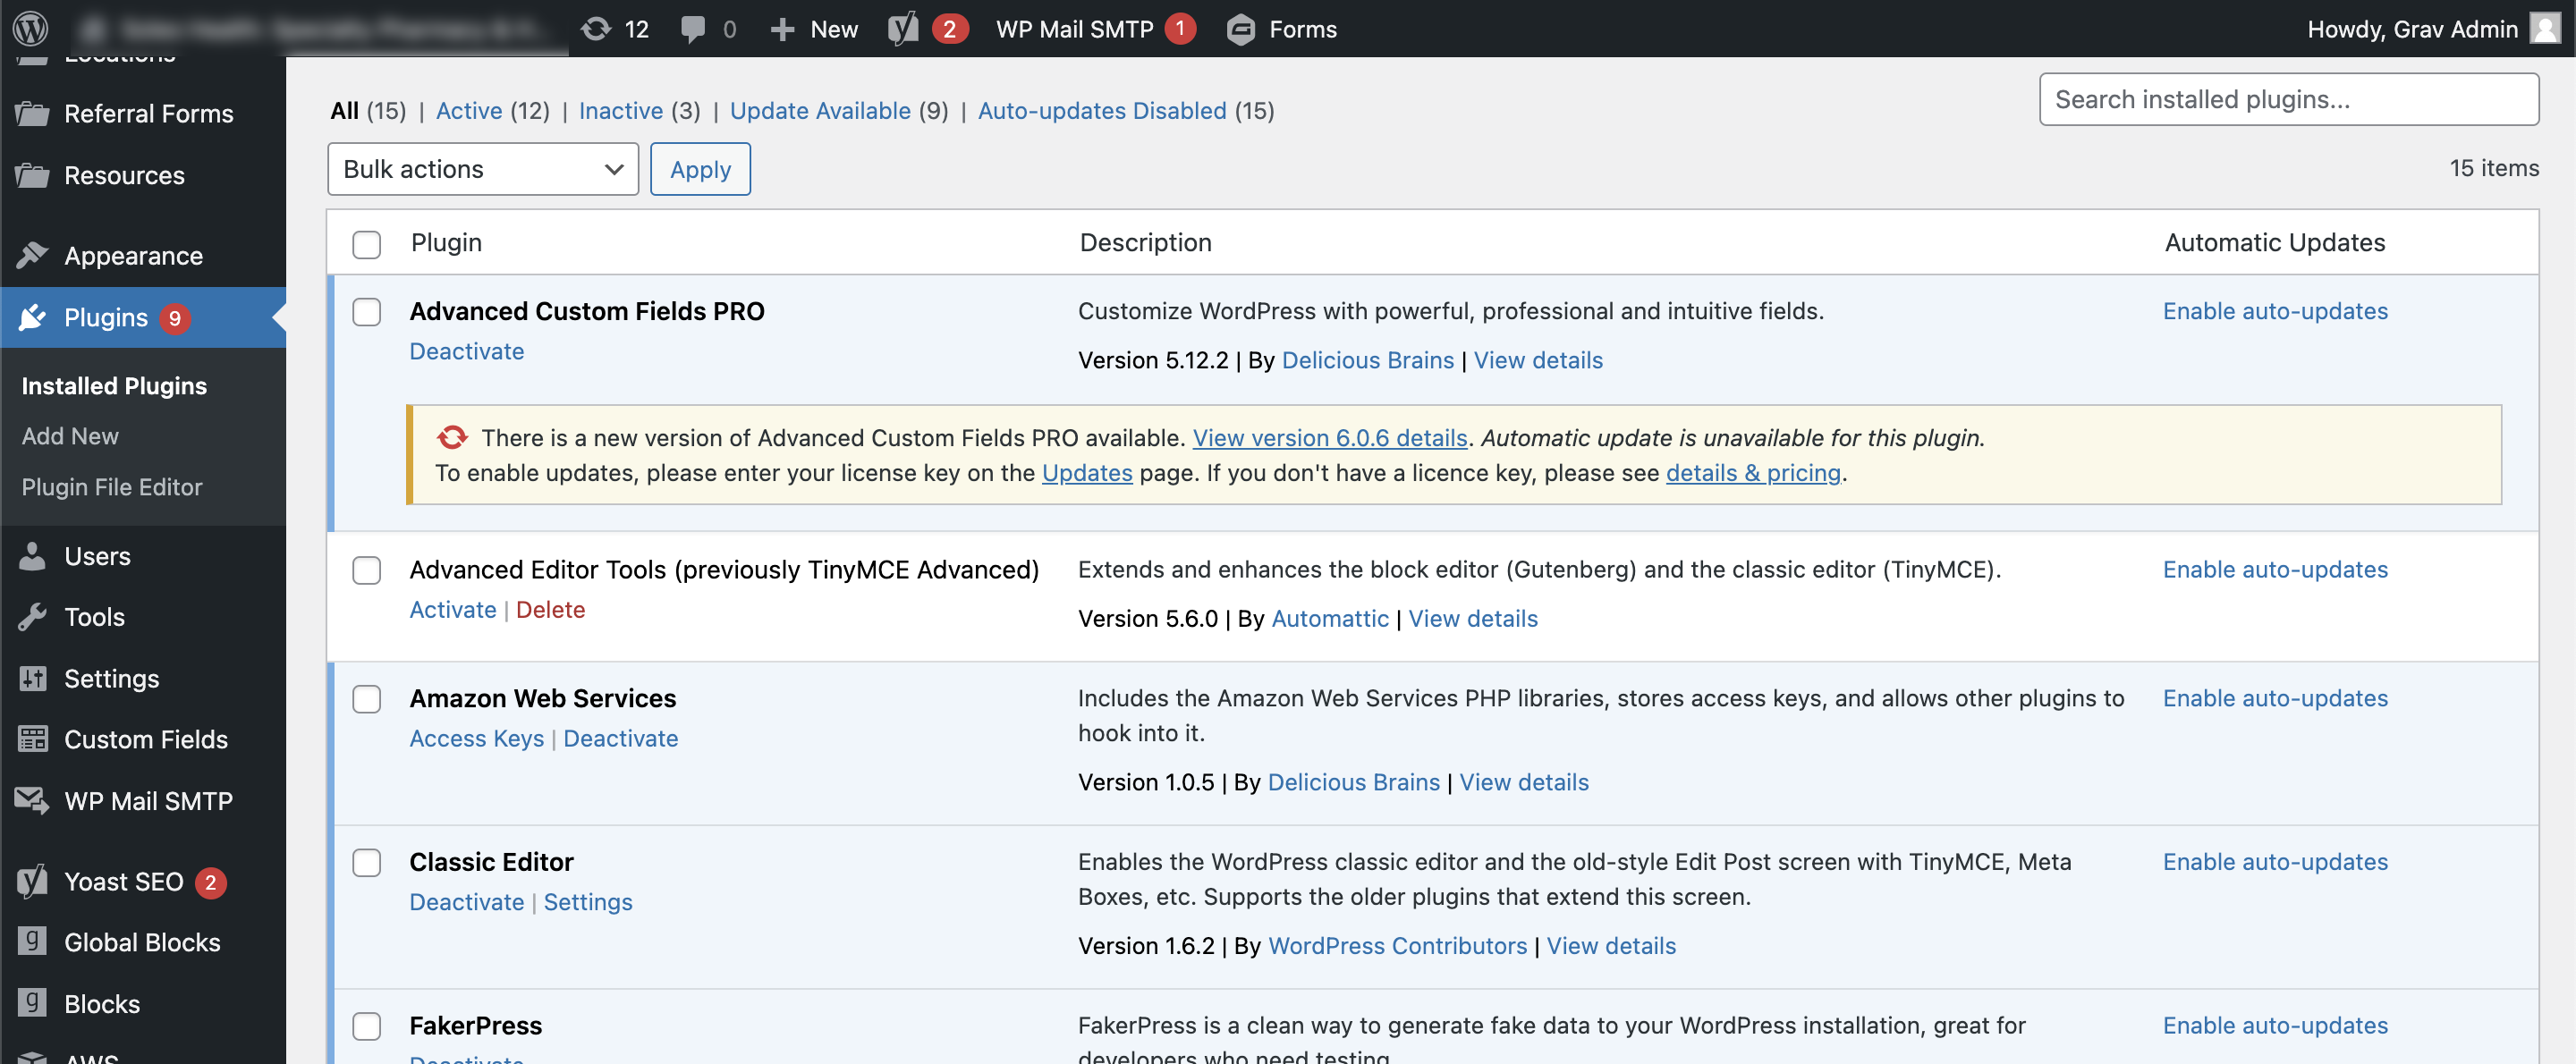Open the comments bubble icon
The height and width of the screenshot is (1064, 2576).
692,29
